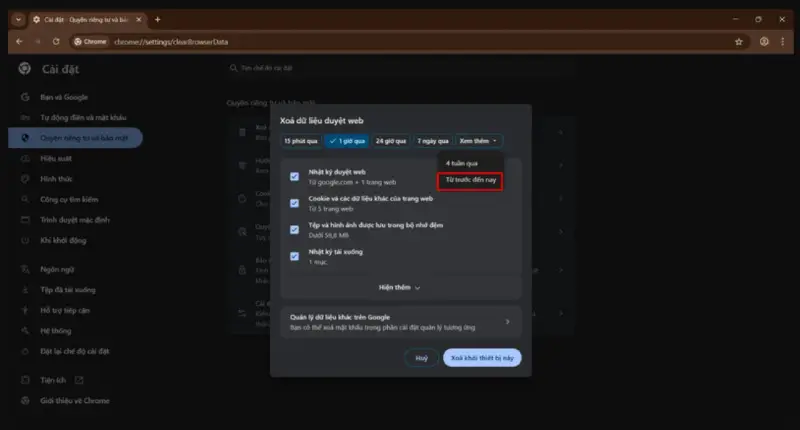This screenshot has height=430, width=800.
Task: Open the Xem thêm time range dropdown
Action: tap(479, 141)
